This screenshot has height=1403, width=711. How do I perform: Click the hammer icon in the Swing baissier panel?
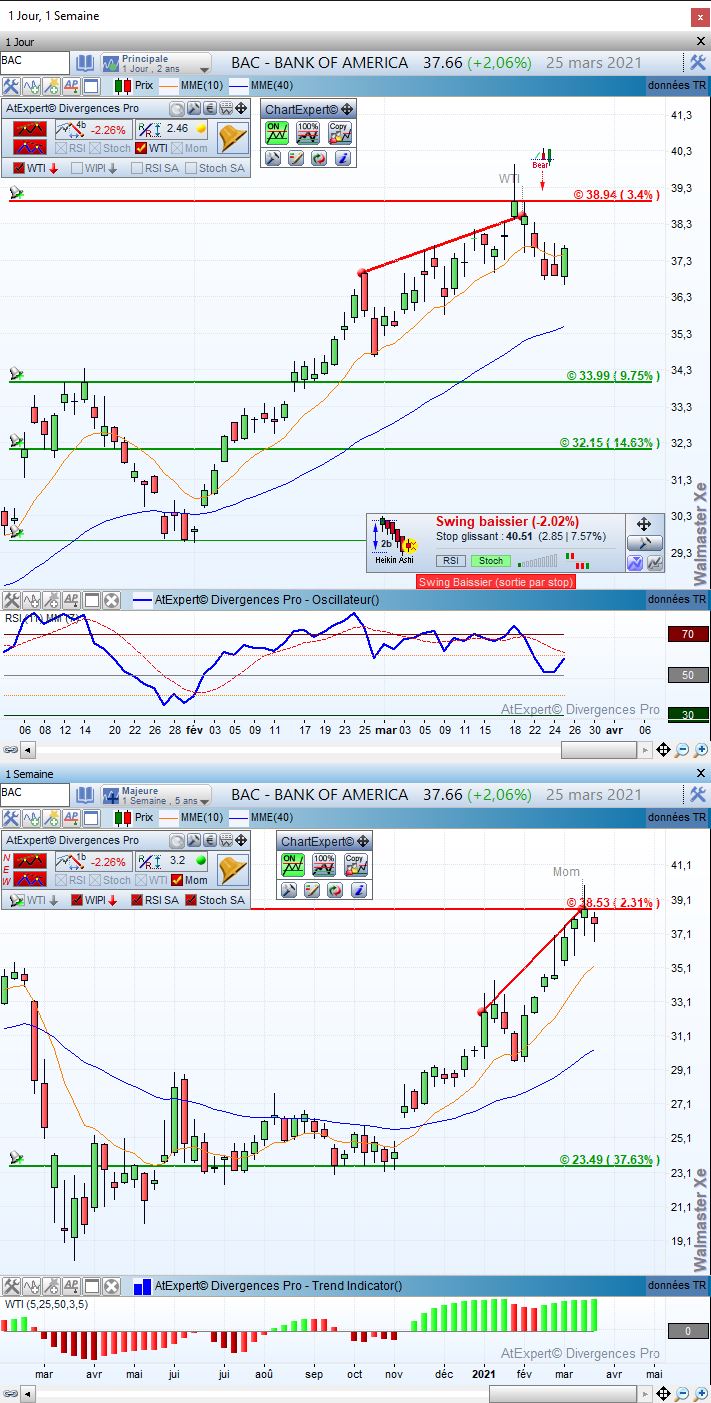[x=644, y=543]
